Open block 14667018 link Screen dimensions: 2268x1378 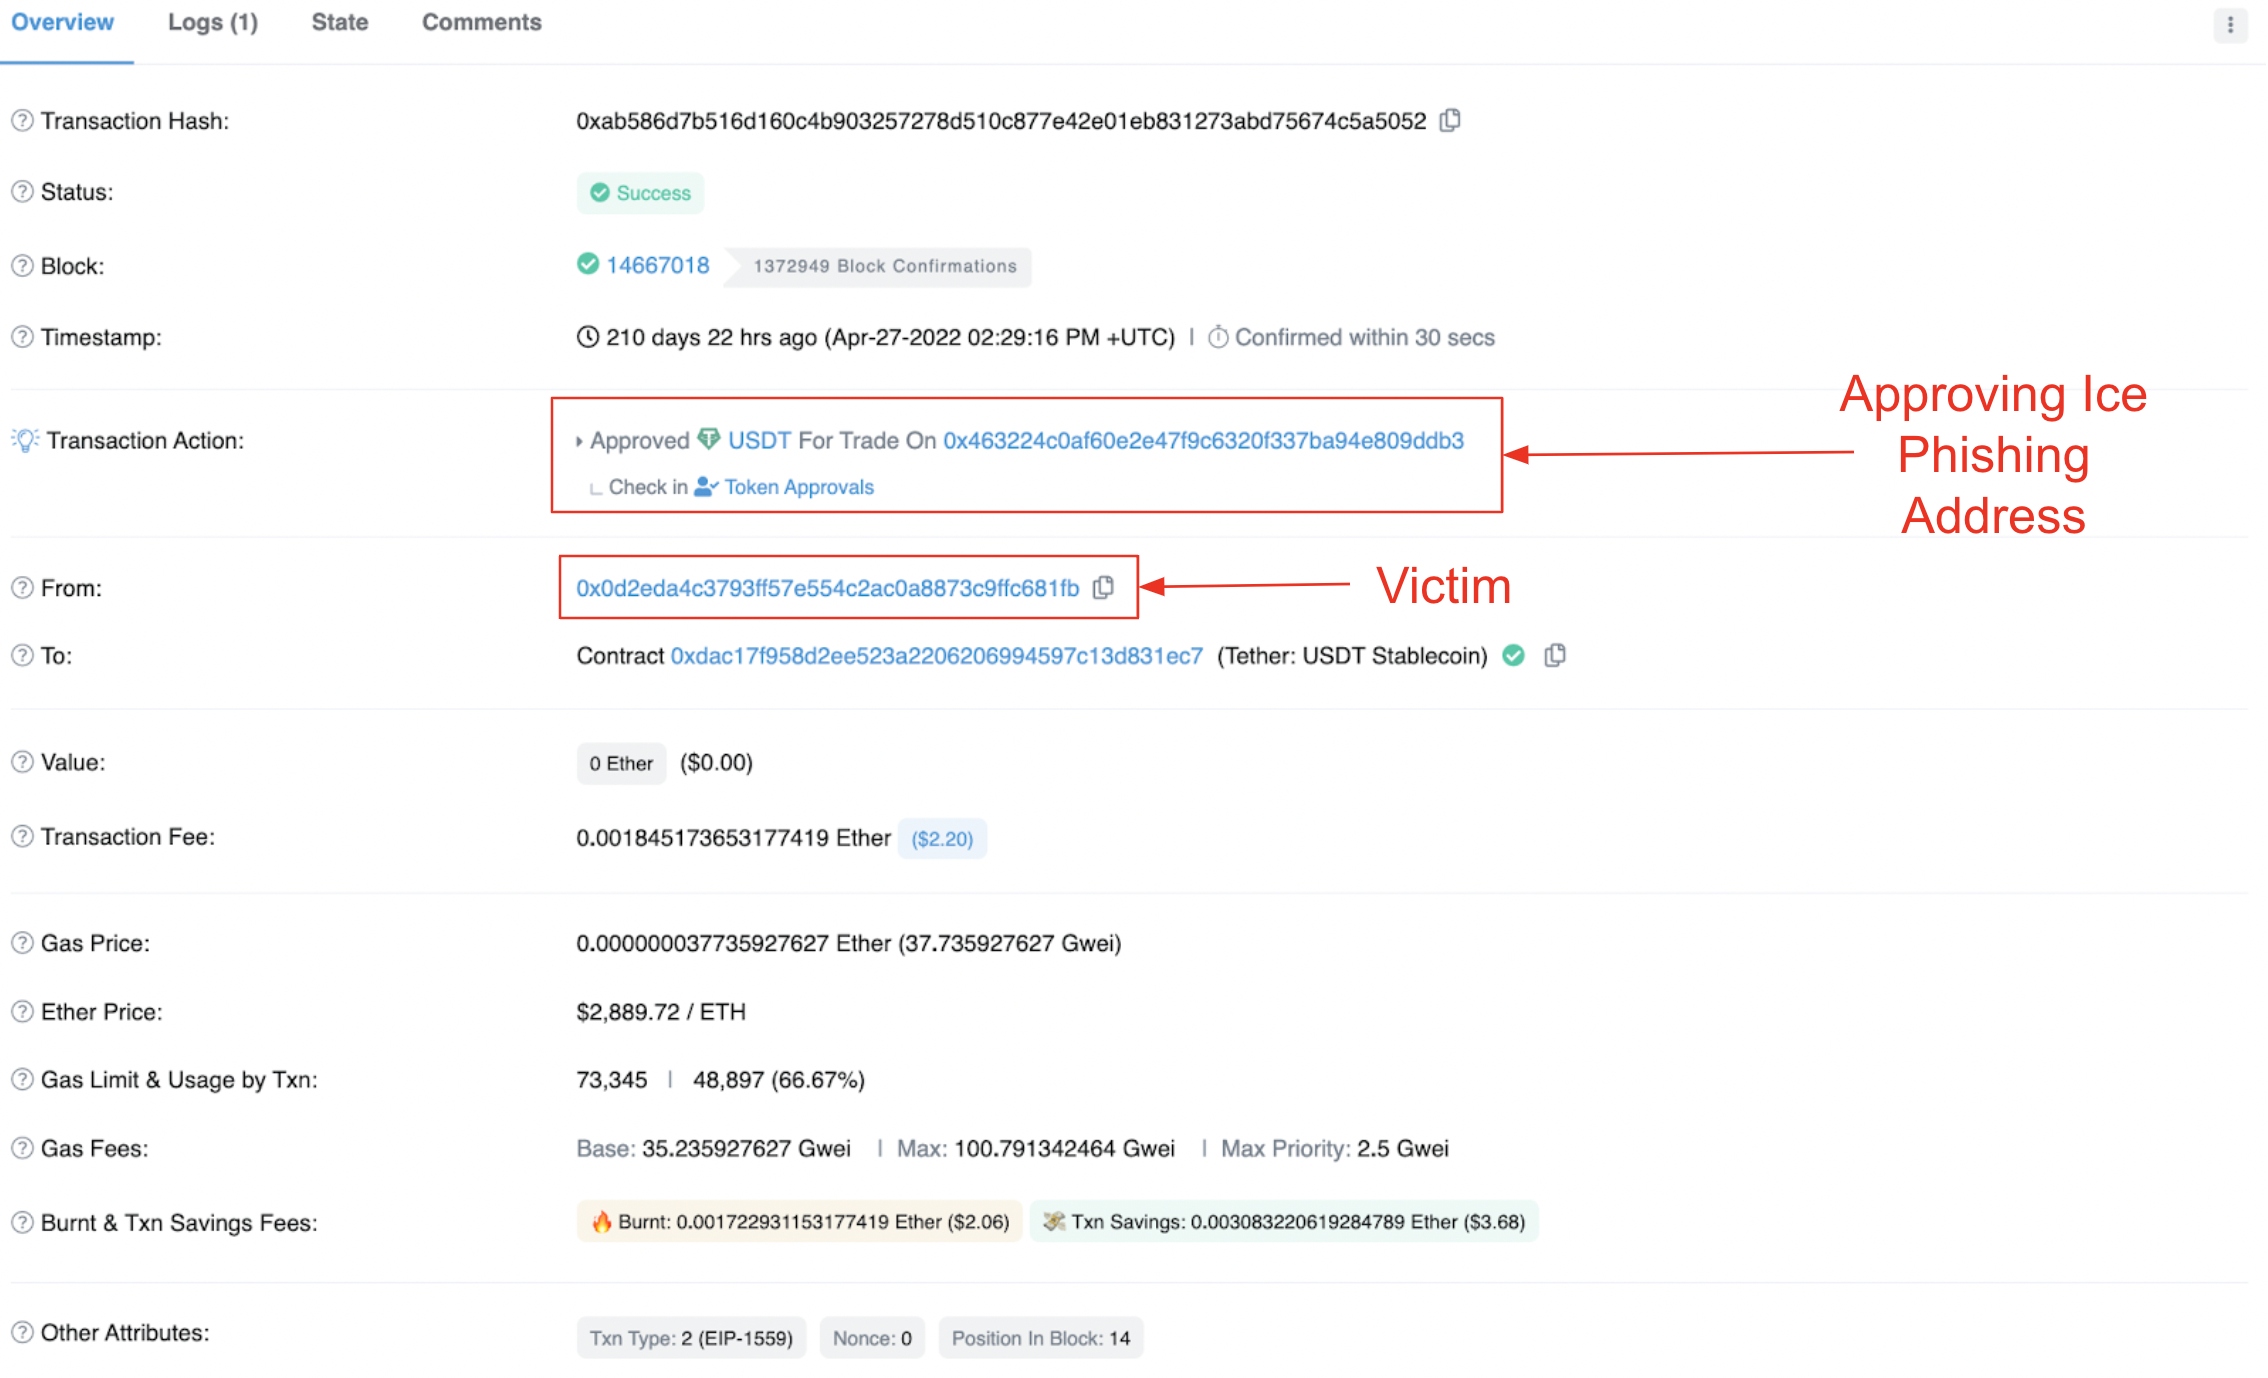point(657,265)
